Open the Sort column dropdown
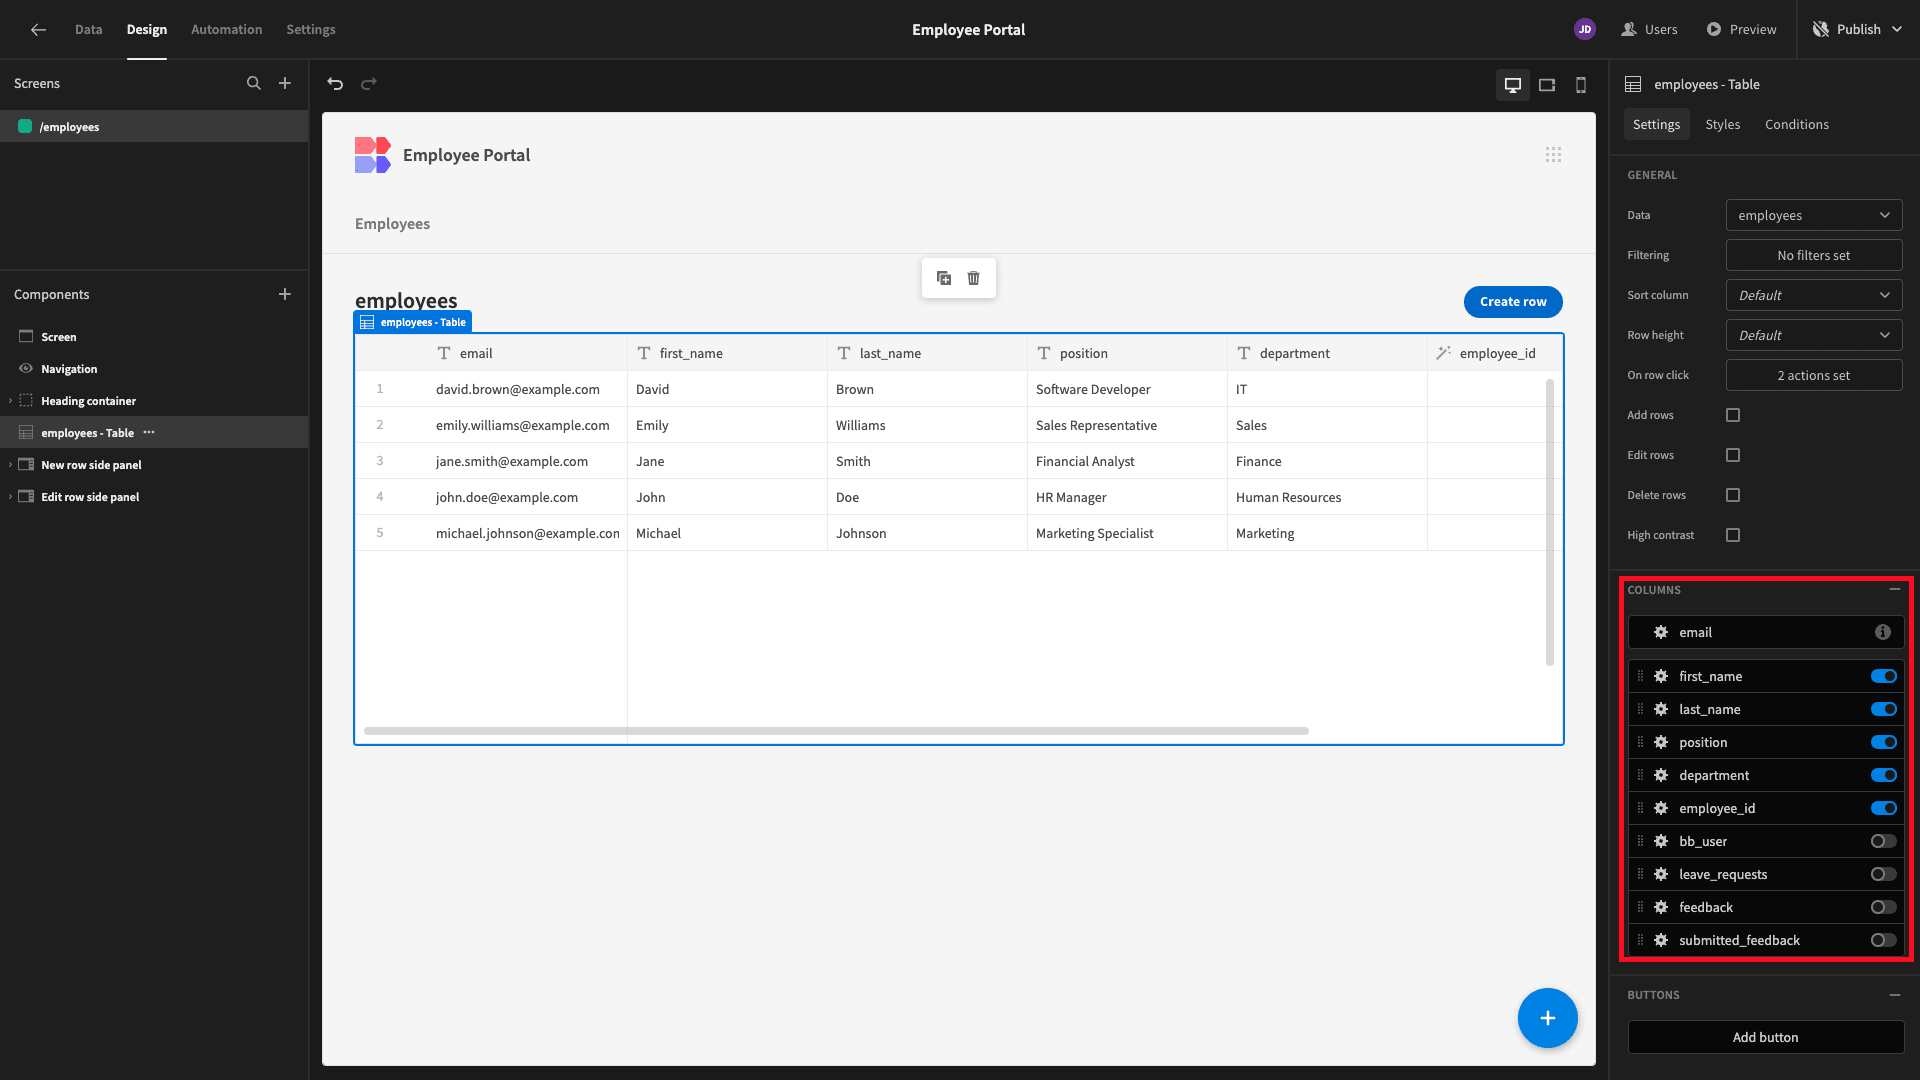 (1814, 295)
